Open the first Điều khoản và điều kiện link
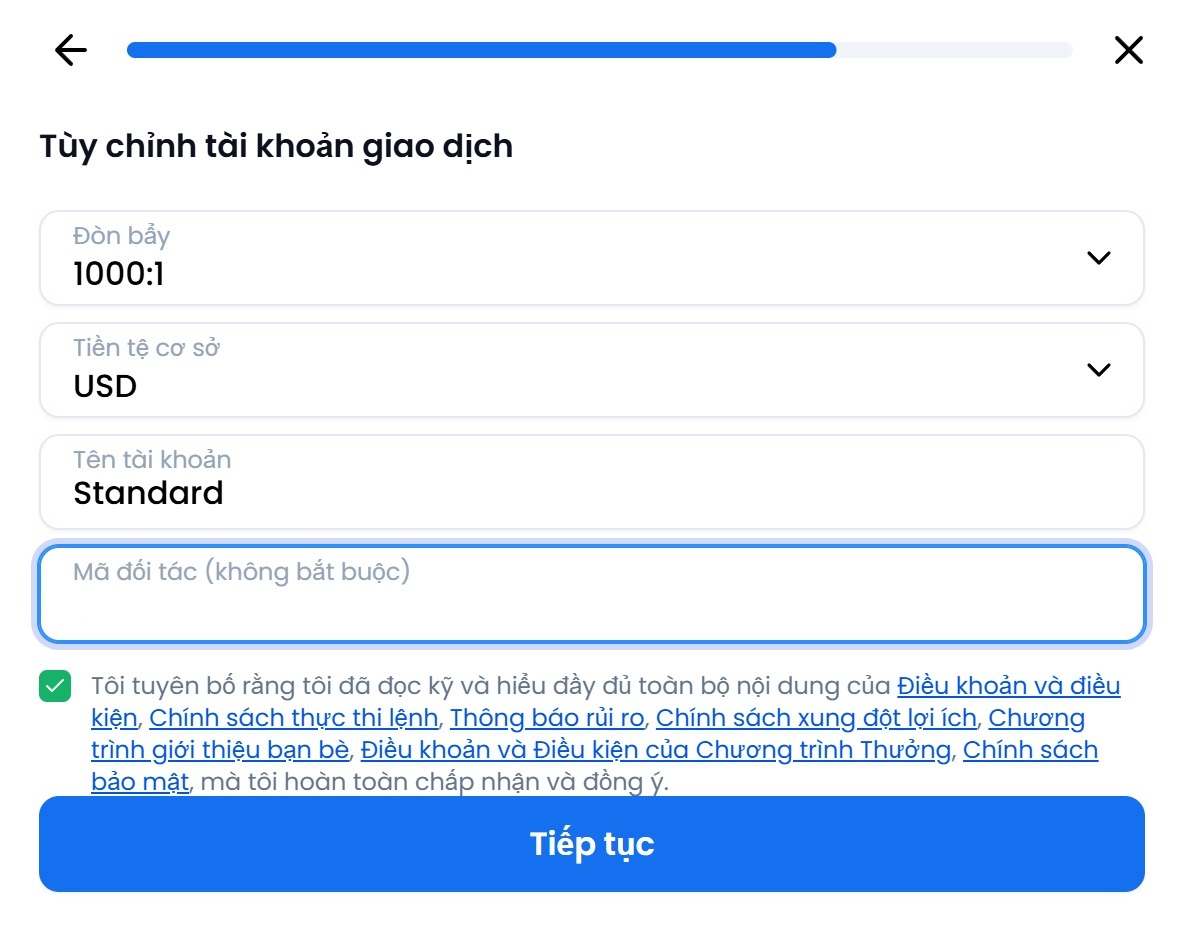 coord(1008,686)
